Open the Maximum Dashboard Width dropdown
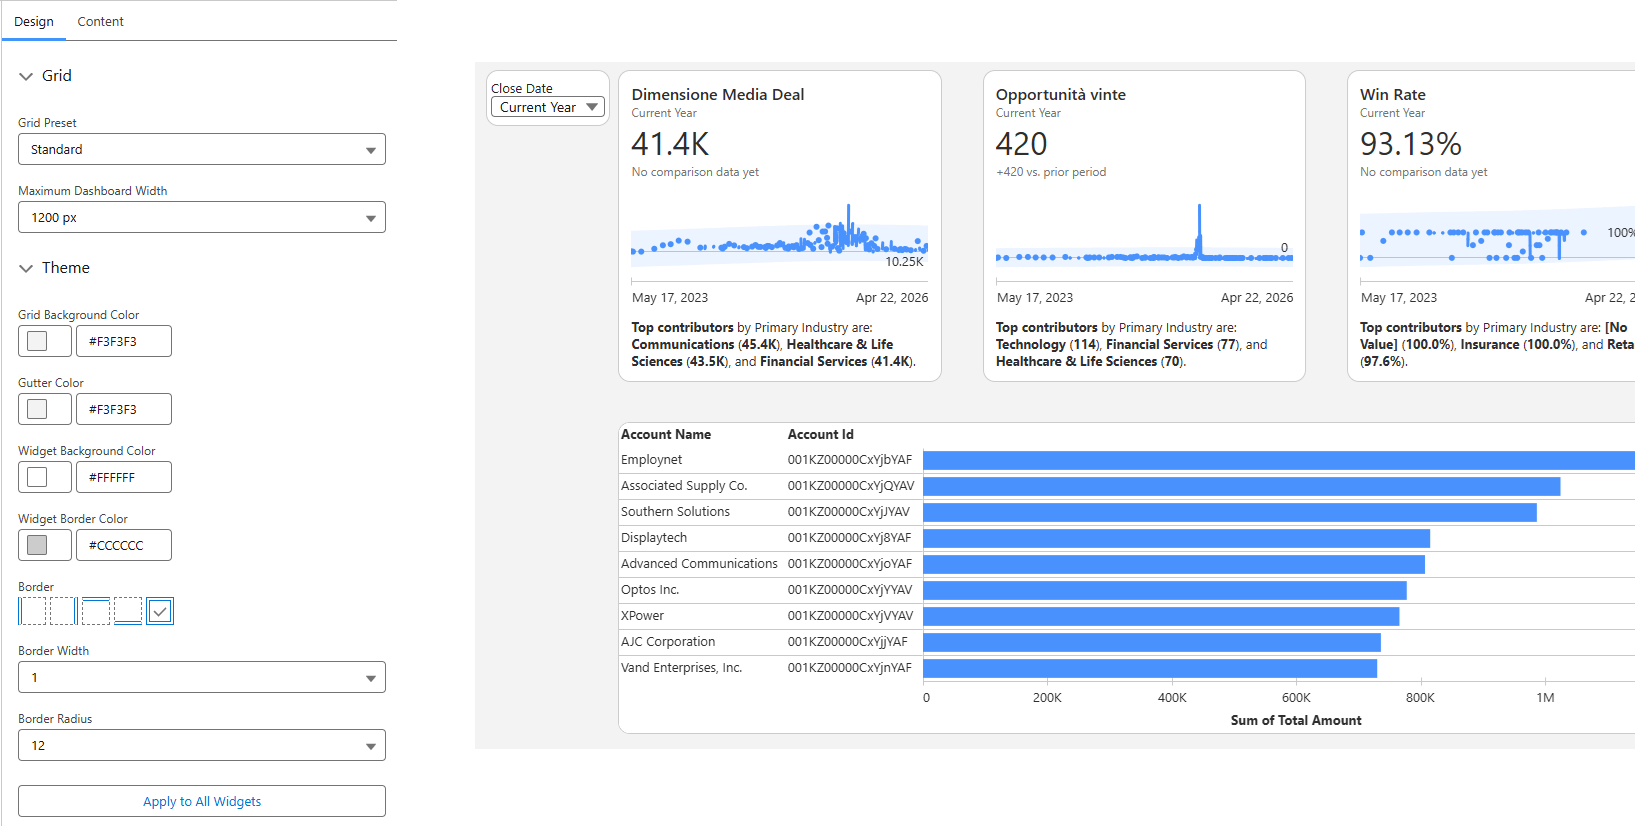The height and width of the screenshot is (826, 1635). pos(201,217)
